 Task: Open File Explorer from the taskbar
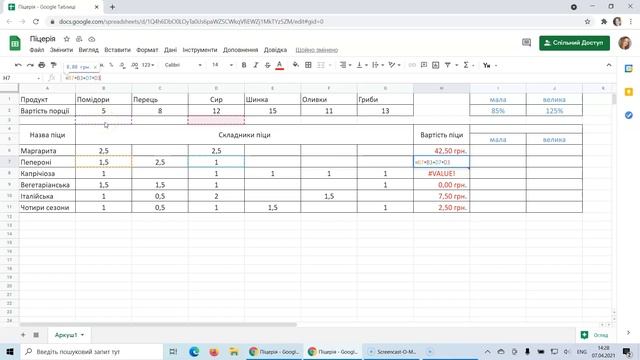(233, 351)
